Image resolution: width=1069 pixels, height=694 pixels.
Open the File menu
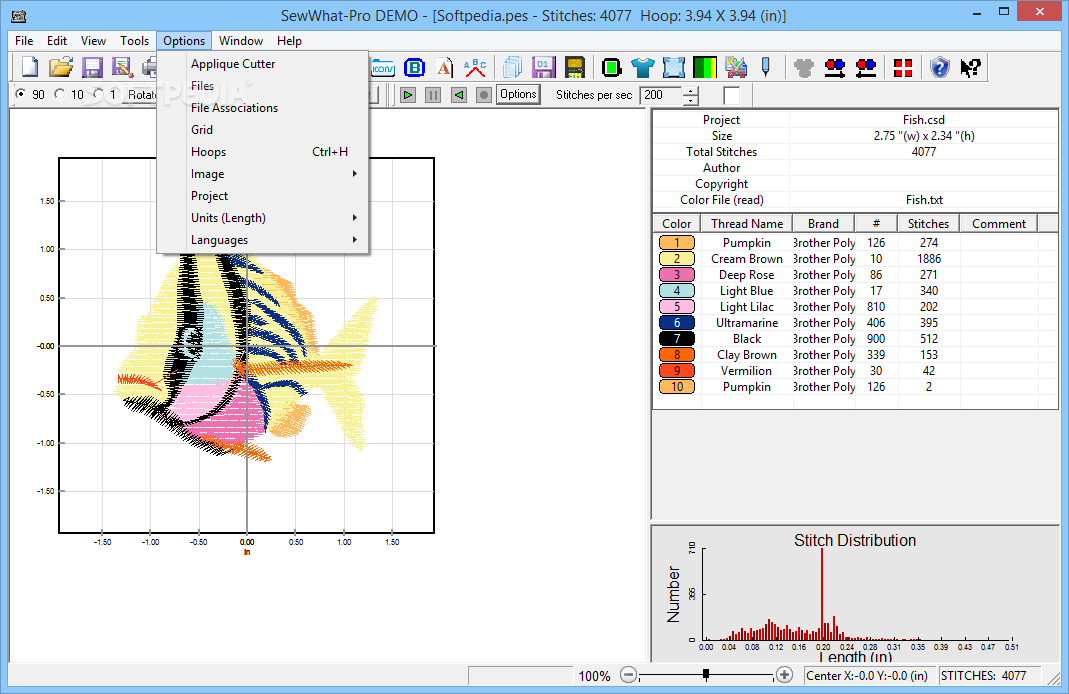pos(24,41)
